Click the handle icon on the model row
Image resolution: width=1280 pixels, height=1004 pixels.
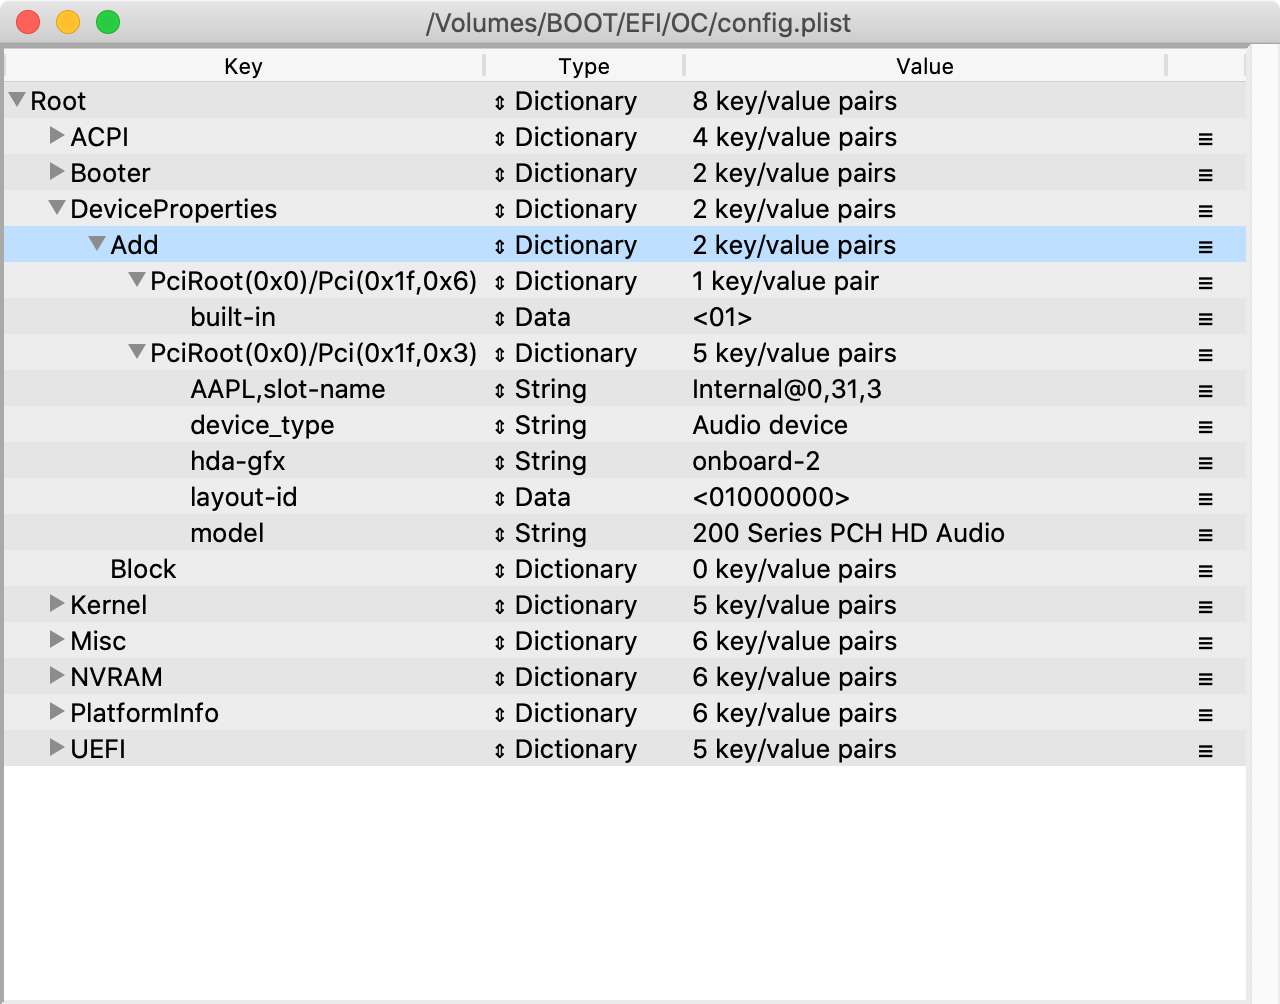coord(1205,535)
